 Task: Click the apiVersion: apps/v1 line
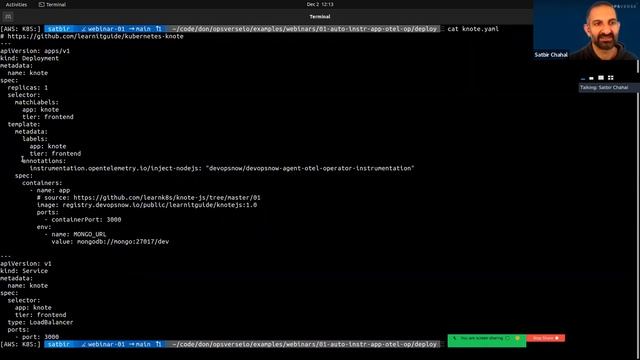tap(35, 51)
